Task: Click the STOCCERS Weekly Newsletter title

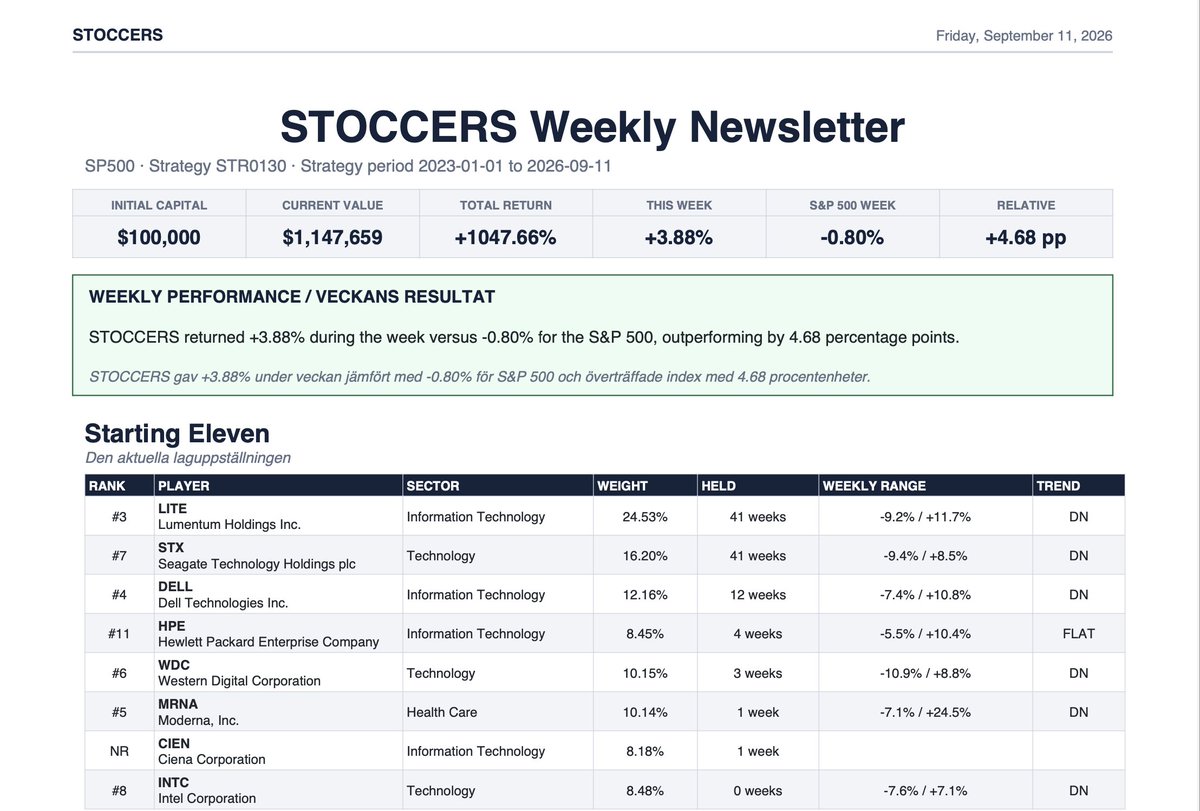Action: click(x=592, y=127)
